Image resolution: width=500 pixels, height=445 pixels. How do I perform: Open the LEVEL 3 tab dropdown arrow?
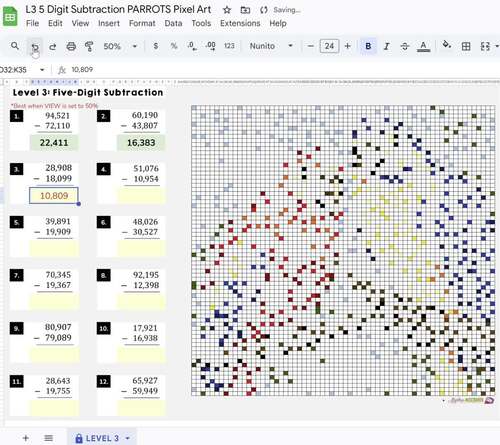pyautogui.click(x=128, y=438)
